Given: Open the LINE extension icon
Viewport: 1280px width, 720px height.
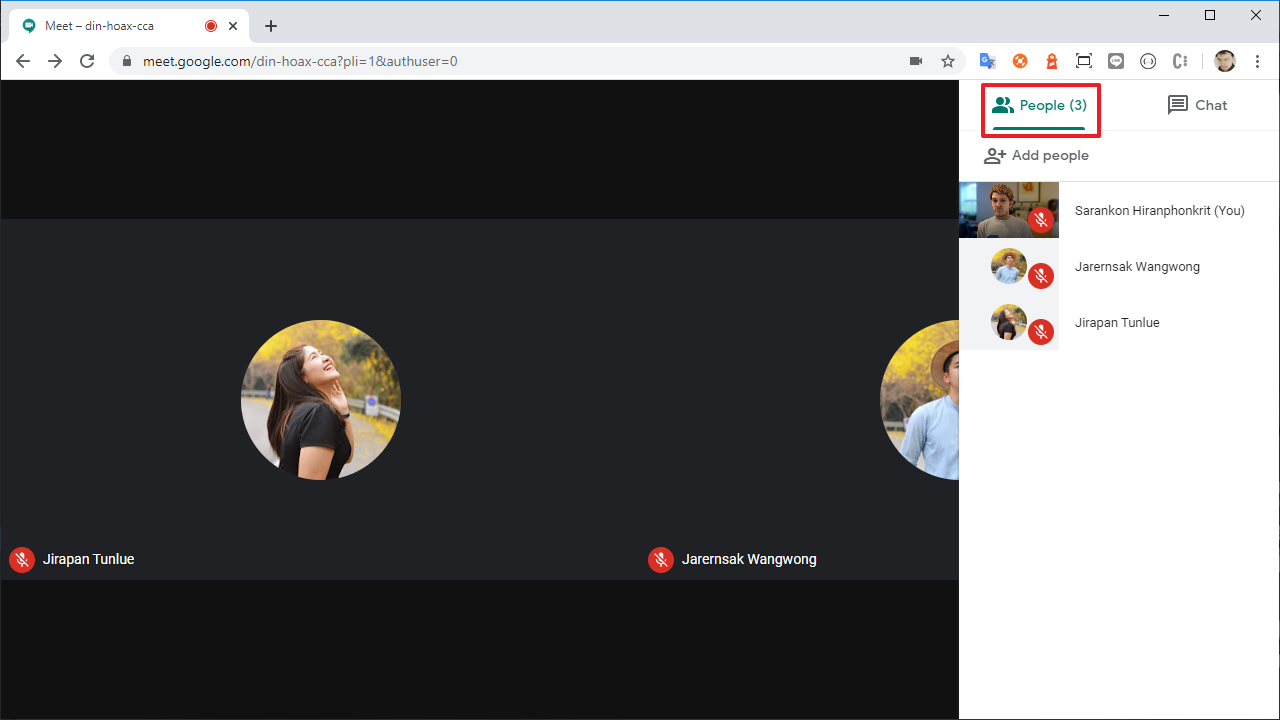Looking at the screenshot, I should click(1116, 61).
